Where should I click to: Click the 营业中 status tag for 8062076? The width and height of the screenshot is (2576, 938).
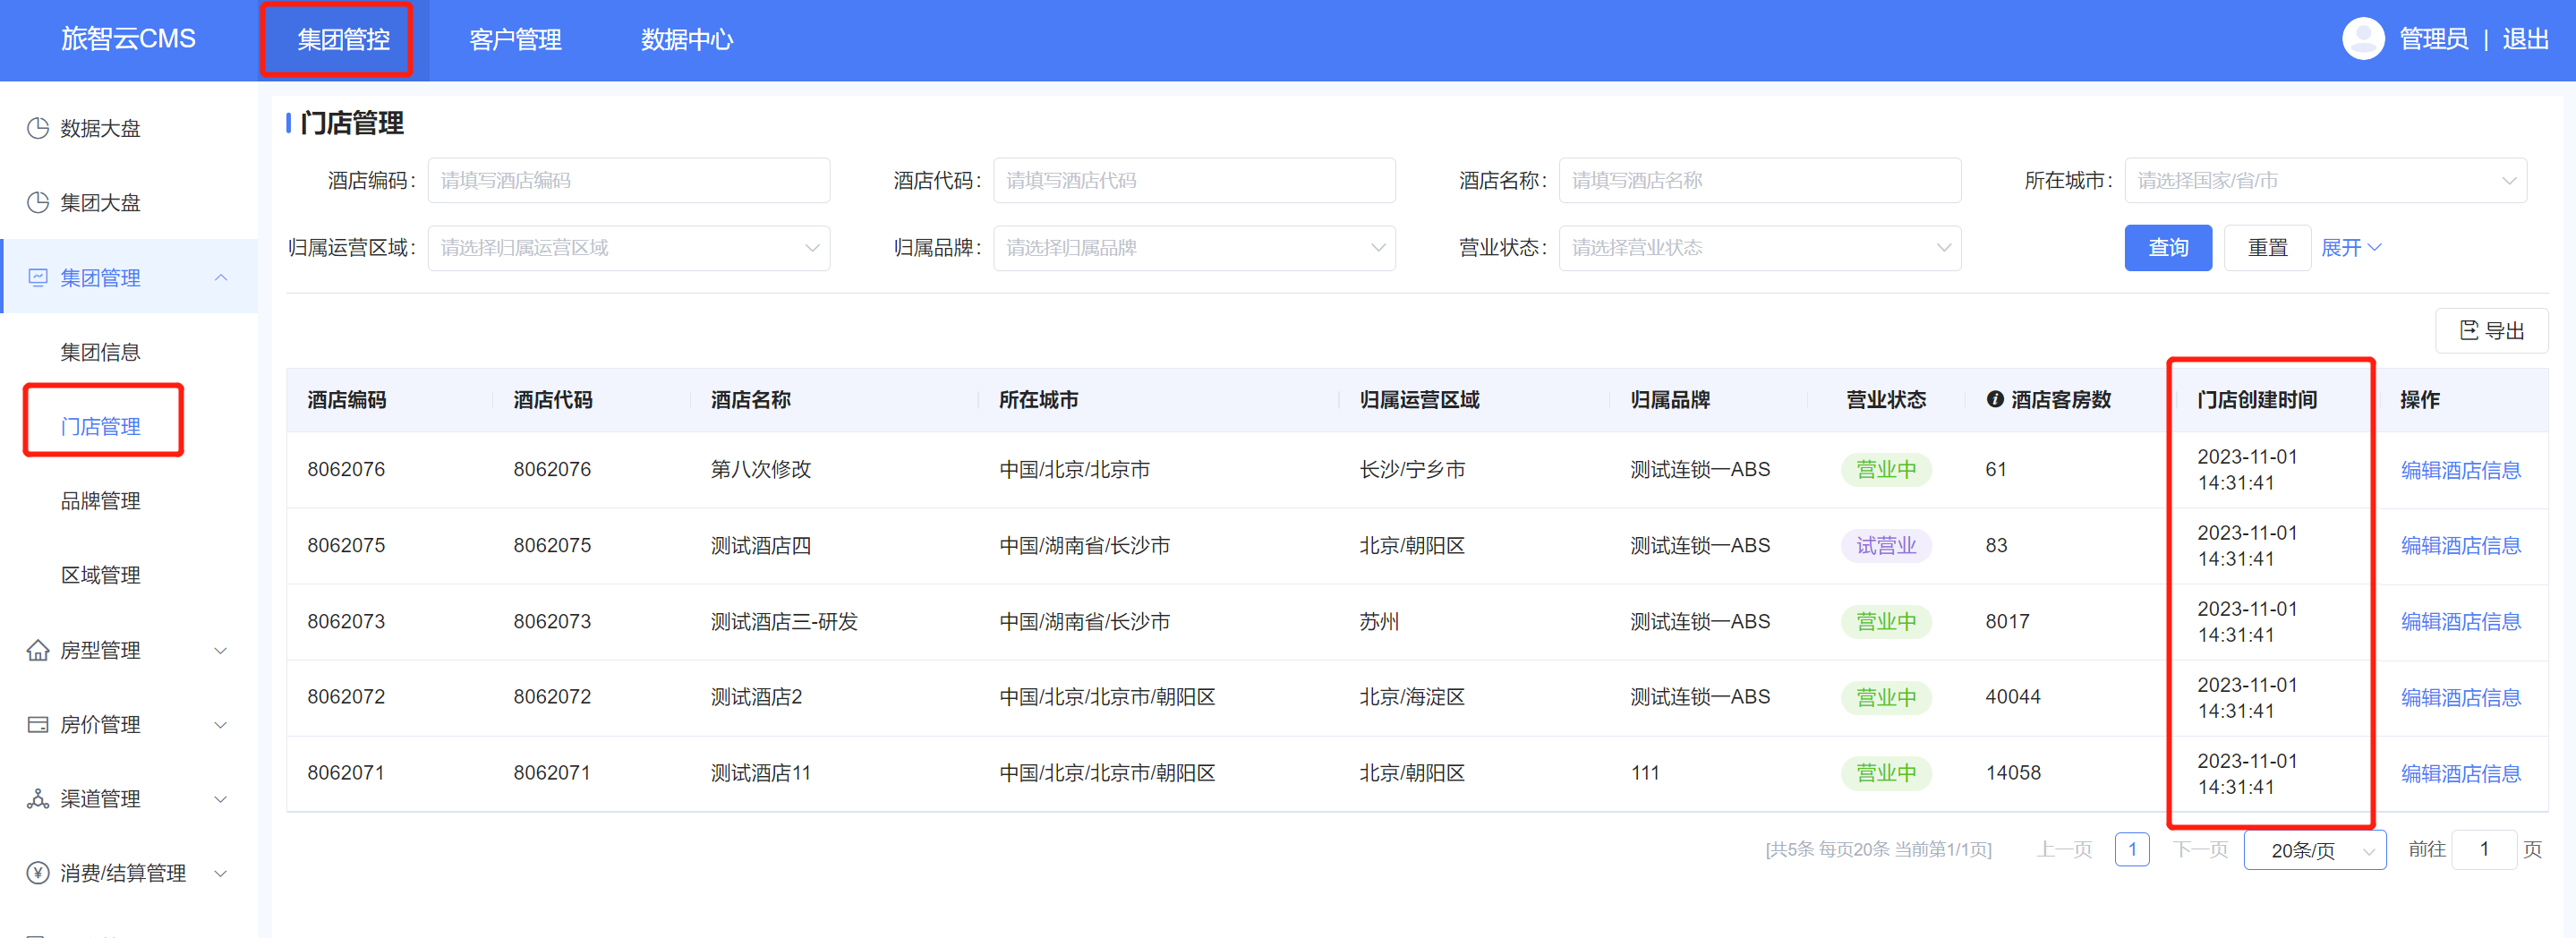coord(1886,470)
